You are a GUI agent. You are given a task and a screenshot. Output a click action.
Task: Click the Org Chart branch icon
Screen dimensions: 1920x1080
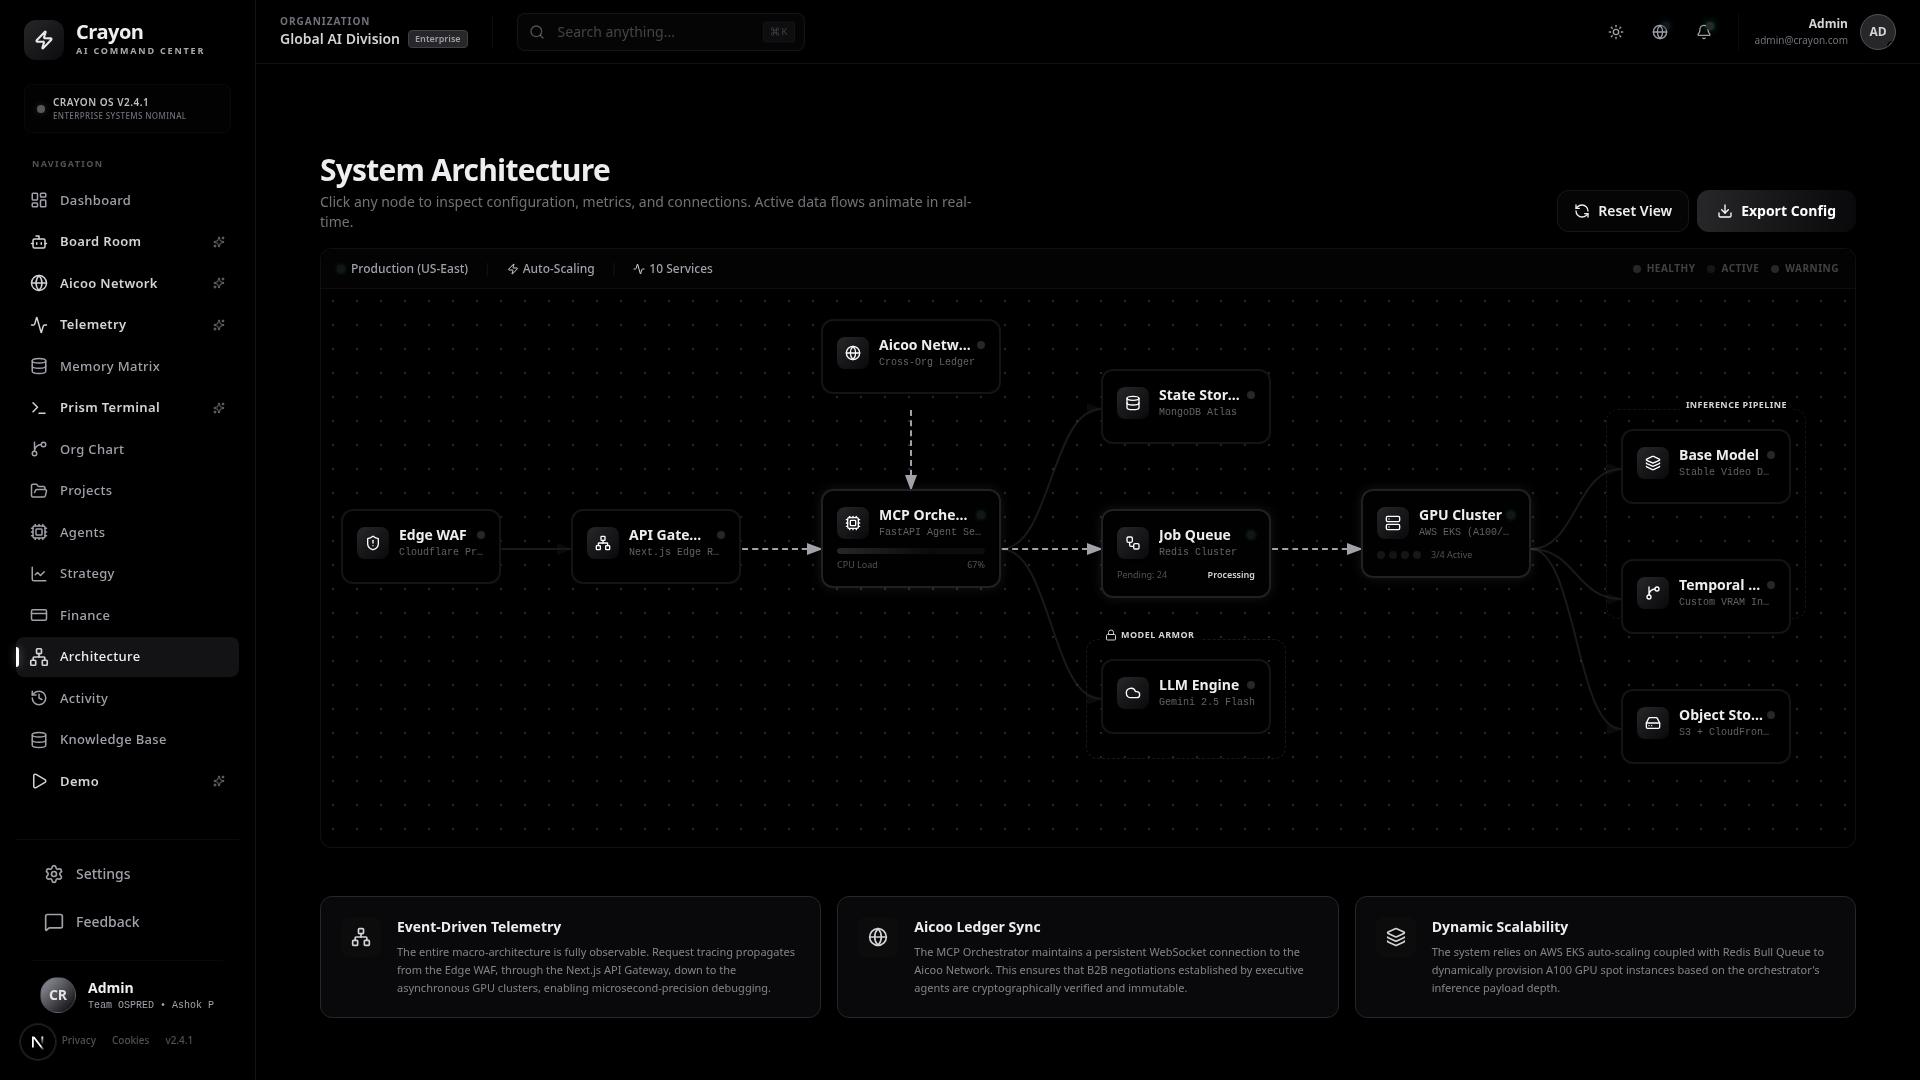pos(39,450)
